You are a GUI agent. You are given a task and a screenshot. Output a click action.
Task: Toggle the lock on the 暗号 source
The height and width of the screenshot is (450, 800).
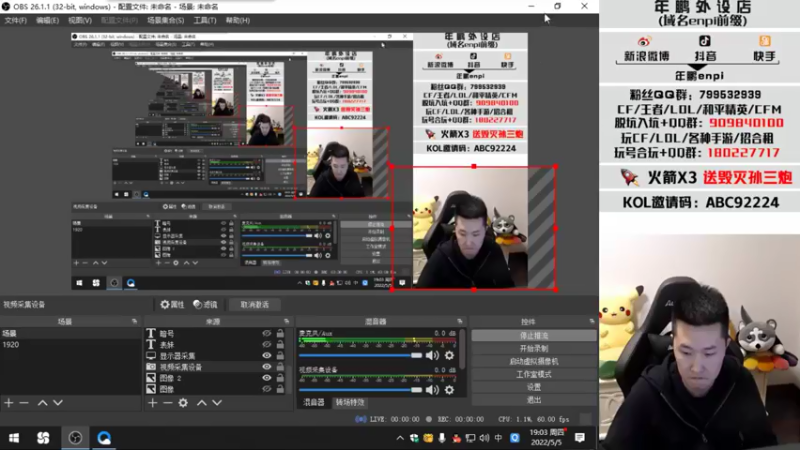280,333
